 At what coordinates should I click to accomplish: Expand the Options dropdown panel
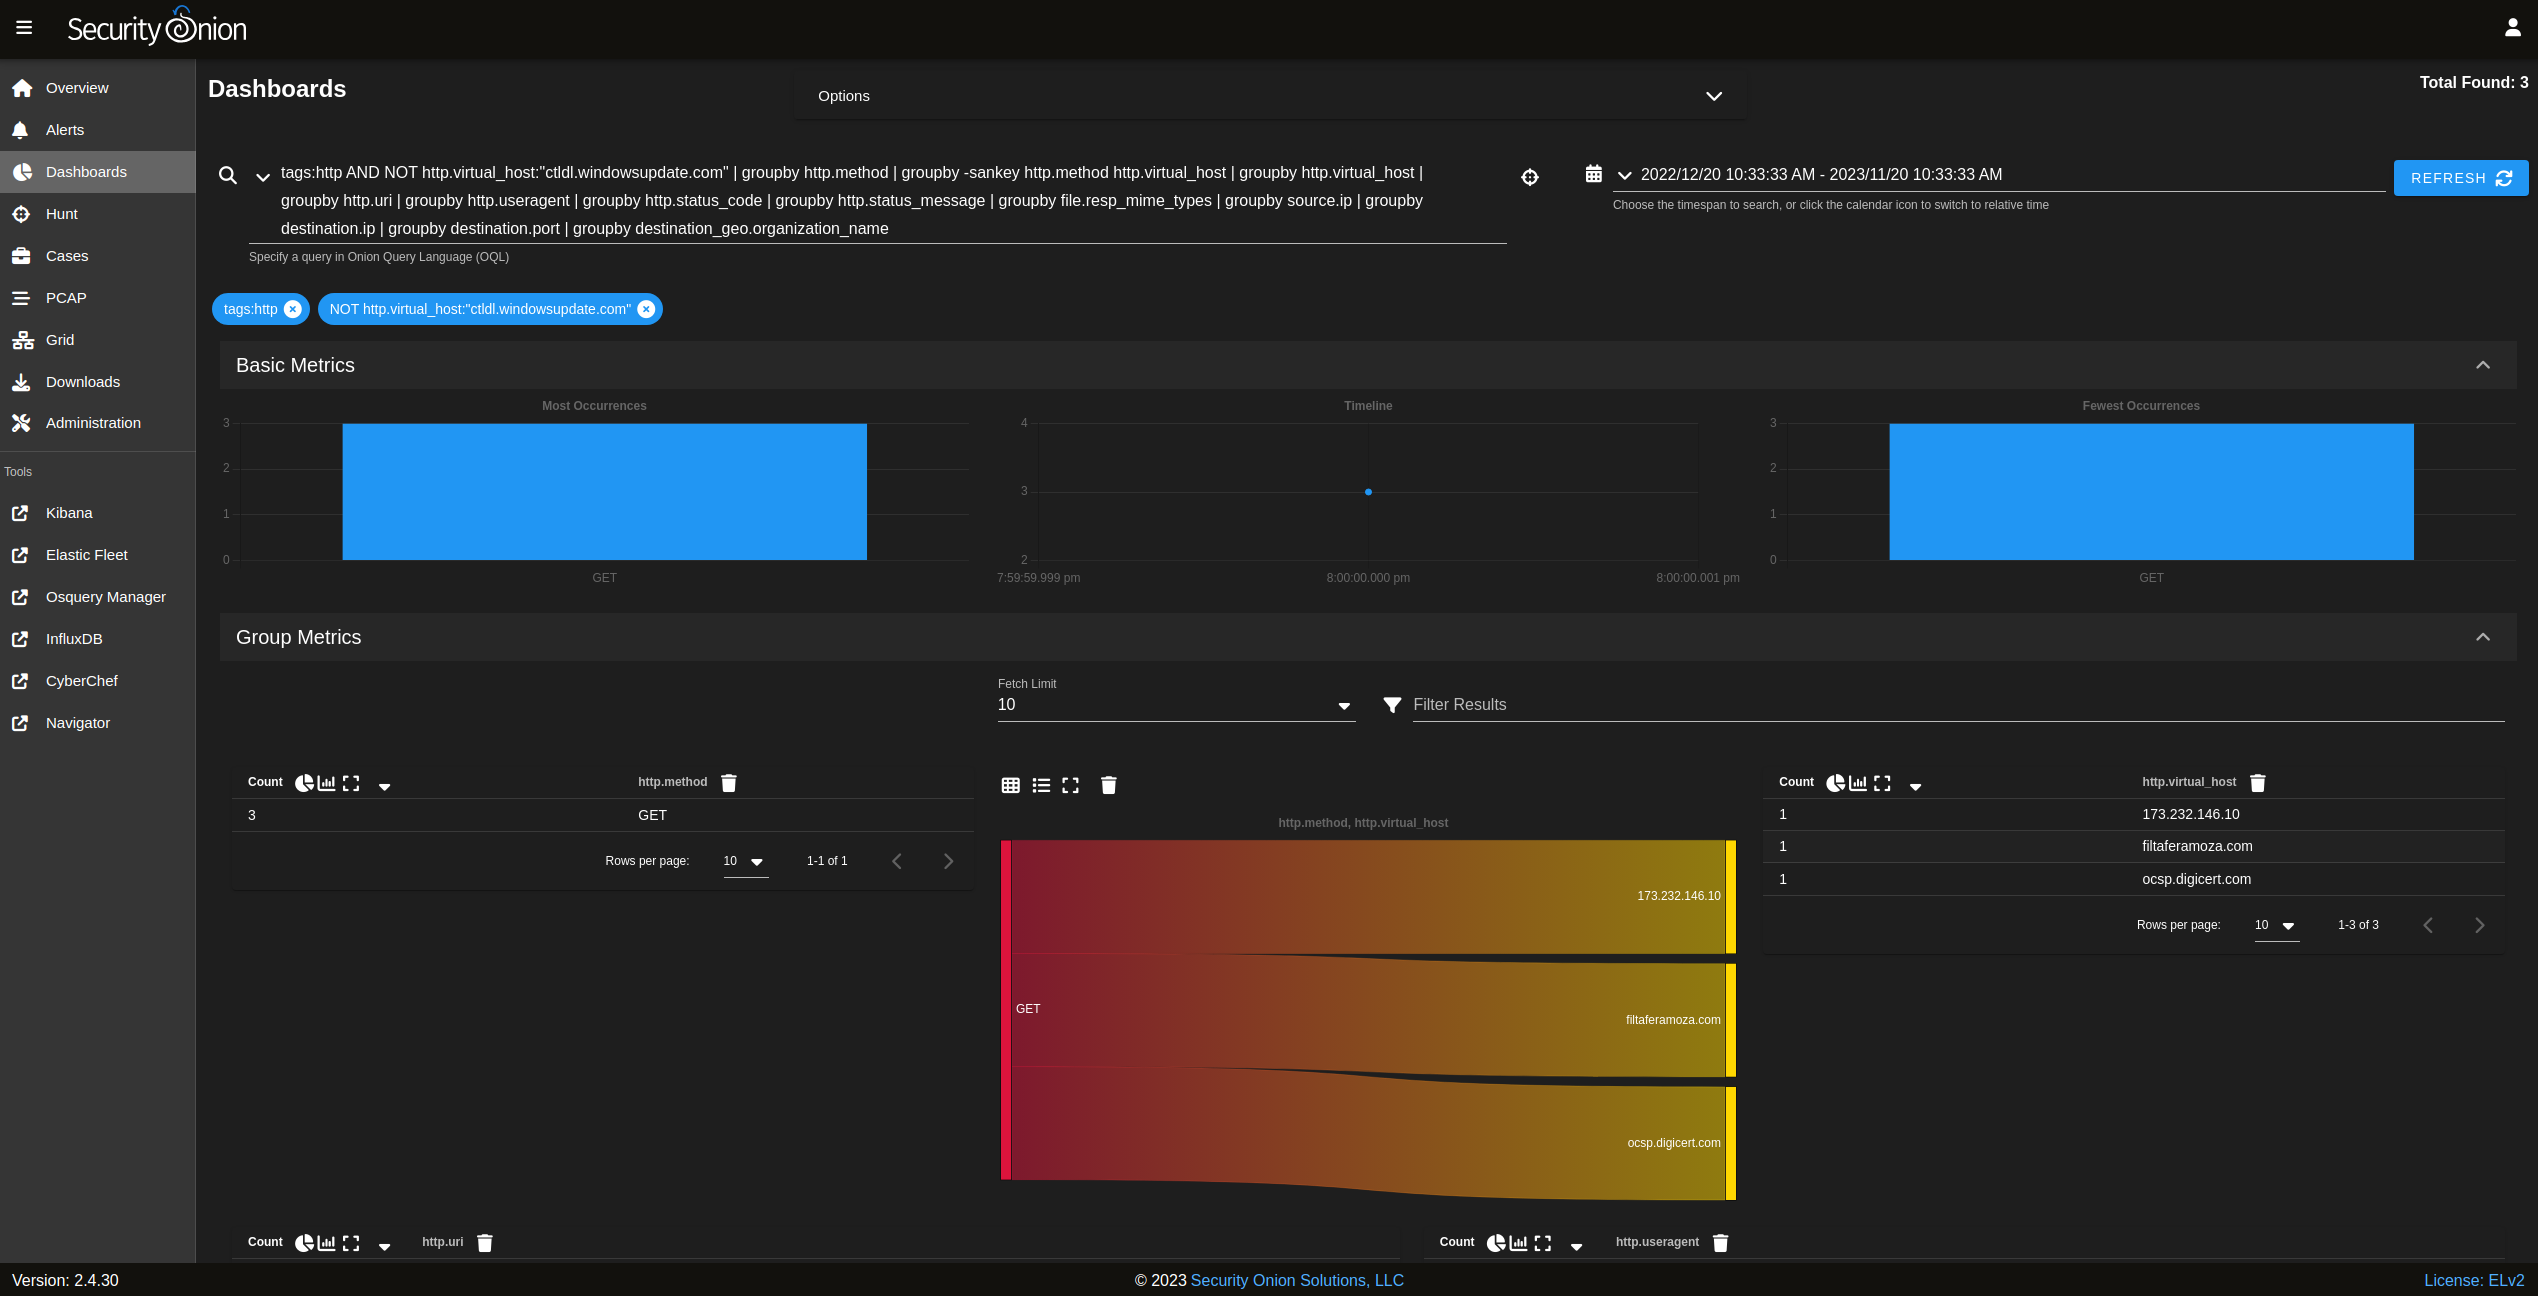(1713, 96)
